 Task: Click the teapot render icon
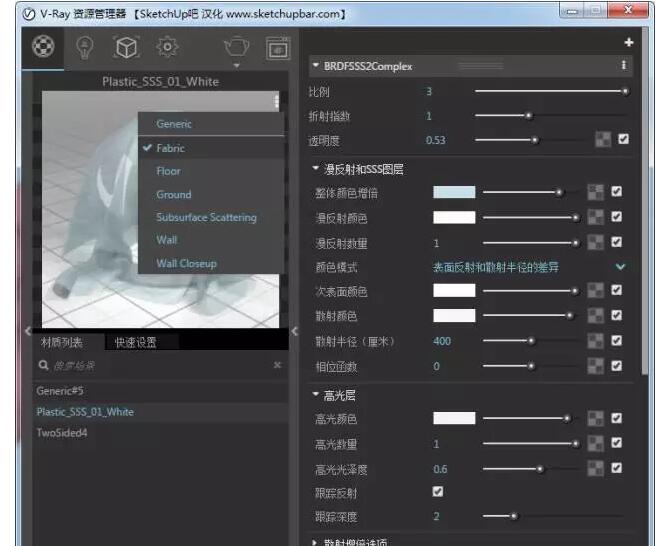(236, 46)
